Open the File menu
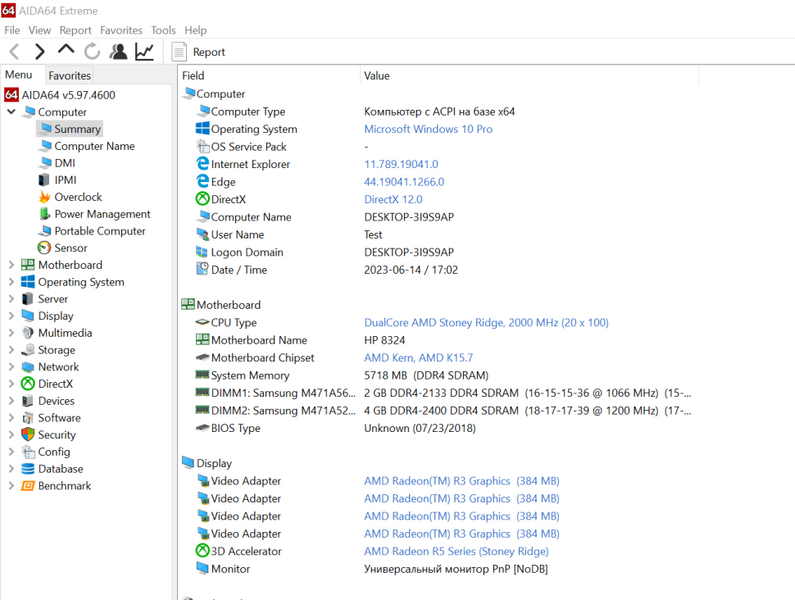The width and height of the screenshot is (795, 600). point(12,30)
